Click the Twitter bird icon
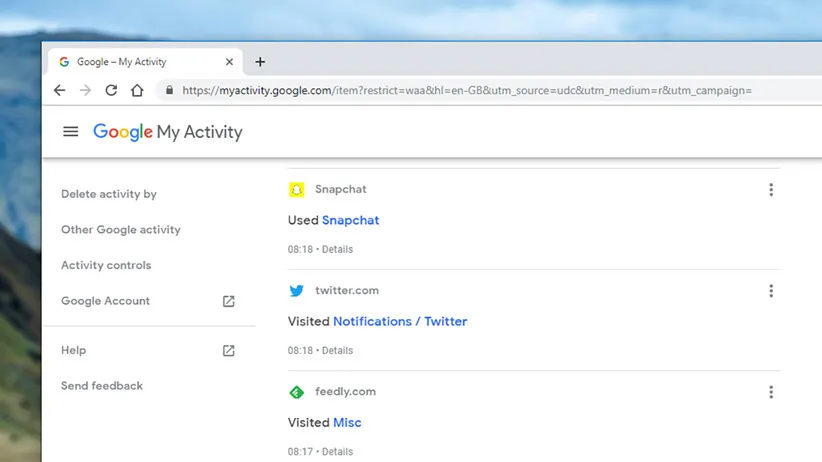The width and height of the screenshot is (822, 462). (x=296, y=291)
